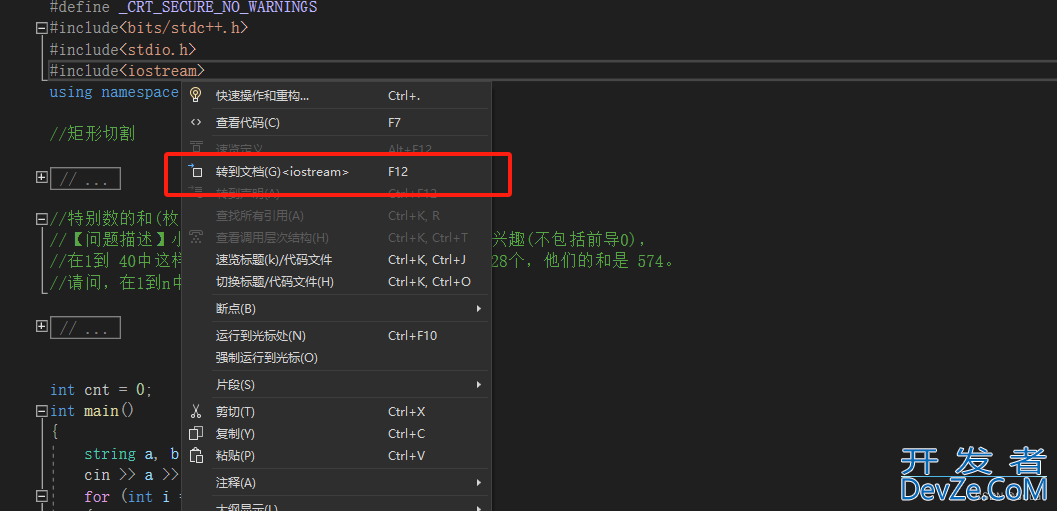Choose 复制(Y) from context menu
The height and width of the screenshot is (511, 1057).
pos(337,434)
